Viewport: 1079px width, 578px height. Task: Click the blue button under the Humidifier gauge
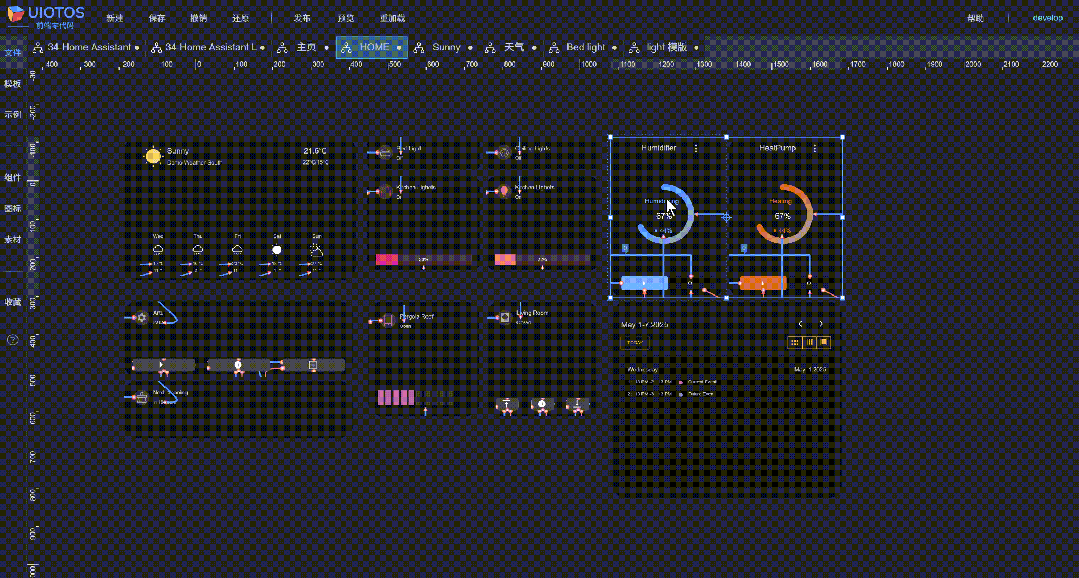644,283
